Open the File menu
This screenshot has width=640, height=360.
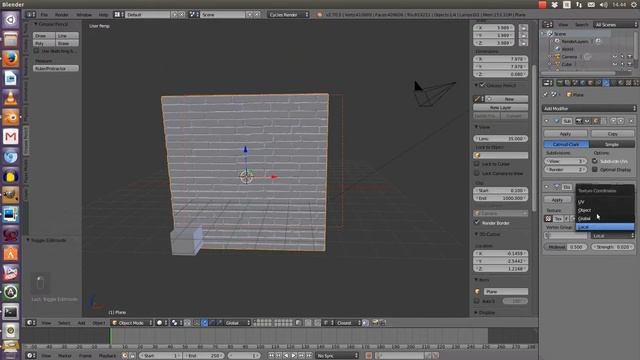tap(44, 14)
